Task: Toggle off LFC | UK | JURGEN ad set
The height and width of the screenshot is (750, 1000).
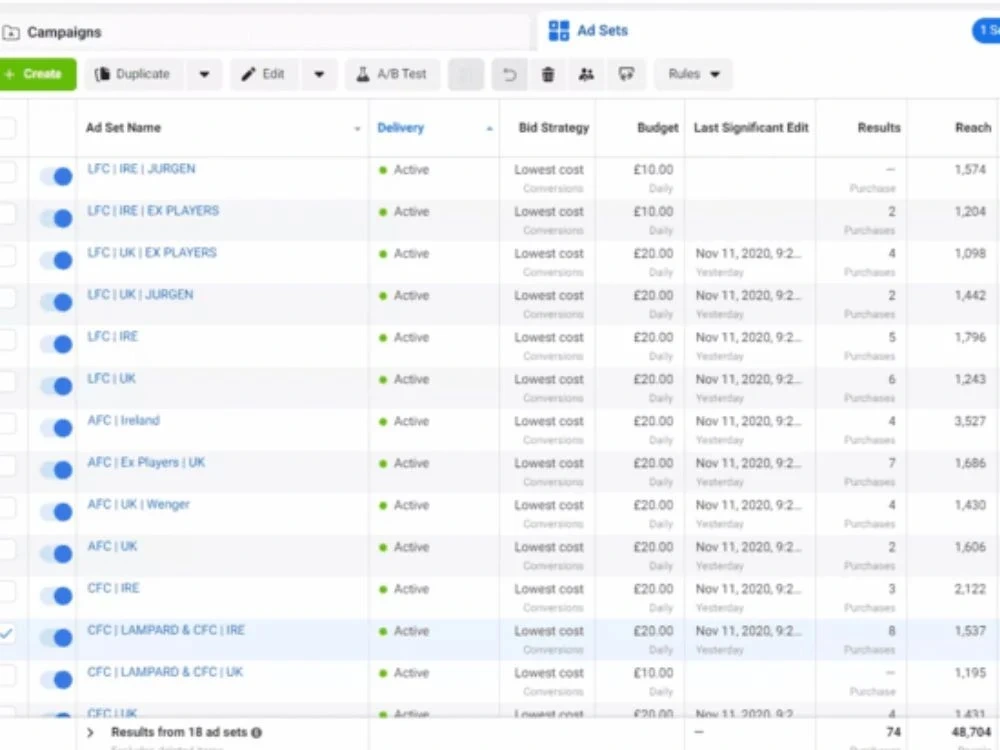Action: click(56, 302)
